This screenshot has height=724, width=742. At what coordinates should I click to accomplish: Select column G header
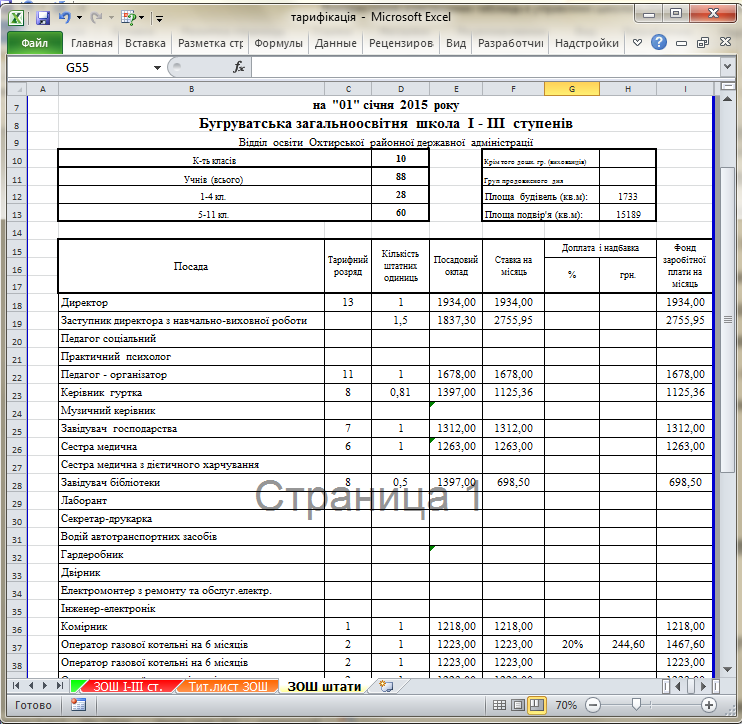pyautogui.click(x=572, y=88)
